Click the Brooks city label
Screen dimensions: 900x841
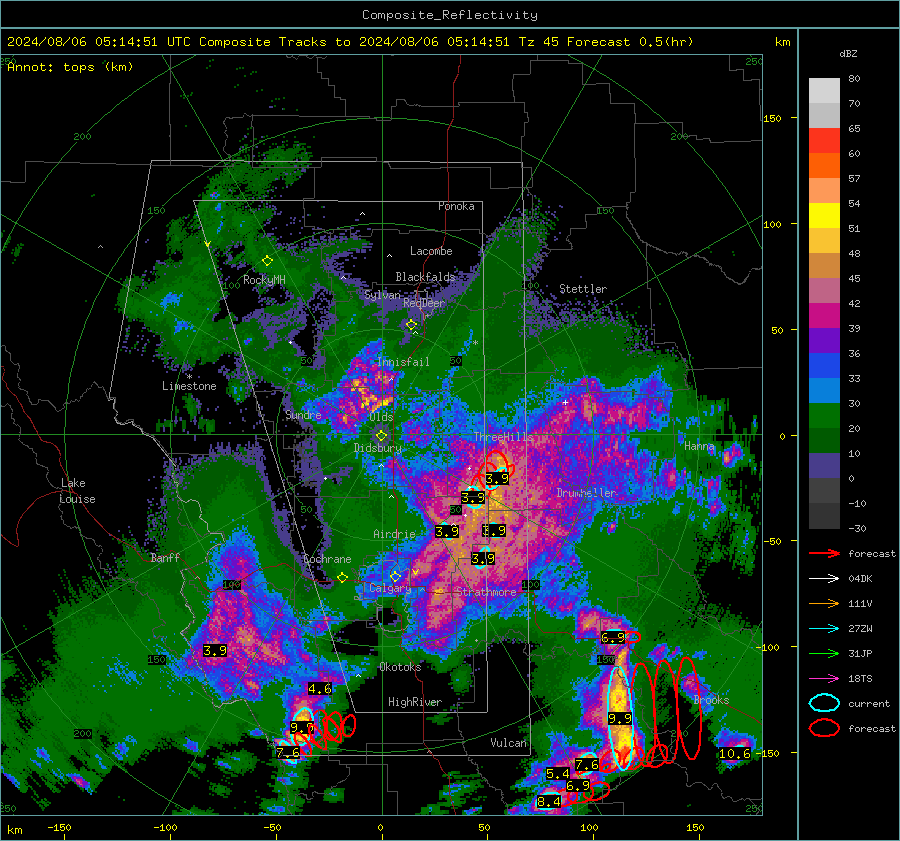[x=711, y=700]
